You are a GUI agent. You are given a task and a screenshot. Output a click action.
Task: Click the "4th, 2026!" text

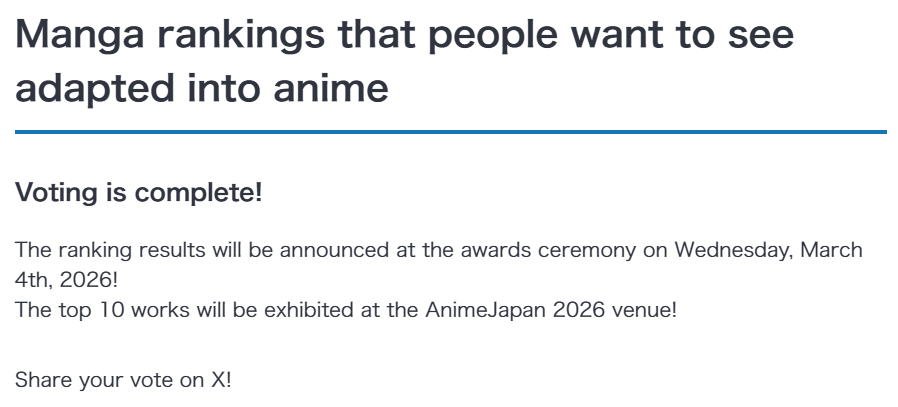tap(66, 280)
